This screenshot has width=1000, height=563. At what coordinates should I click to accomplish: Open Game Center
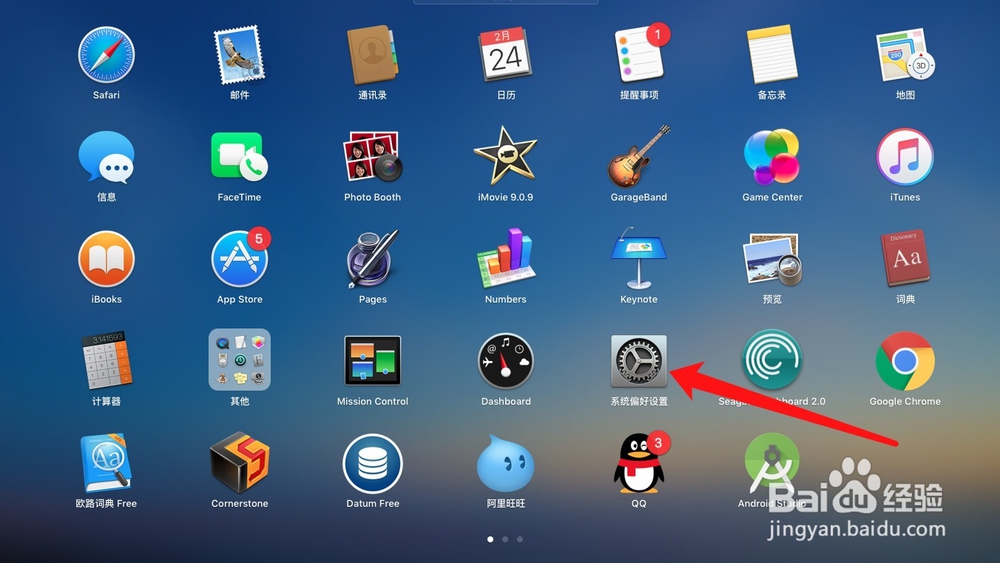click(x=772, y=157)
